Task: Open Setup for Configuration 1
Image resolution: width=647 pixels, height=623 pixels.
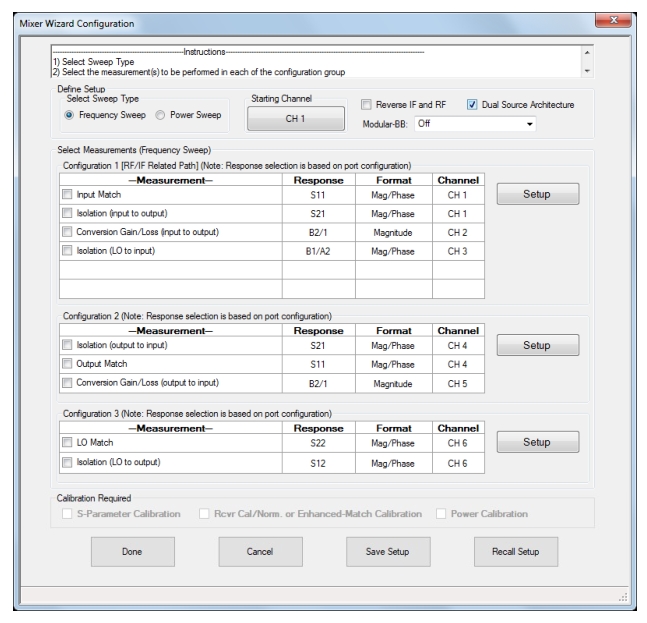Action: 538,194
